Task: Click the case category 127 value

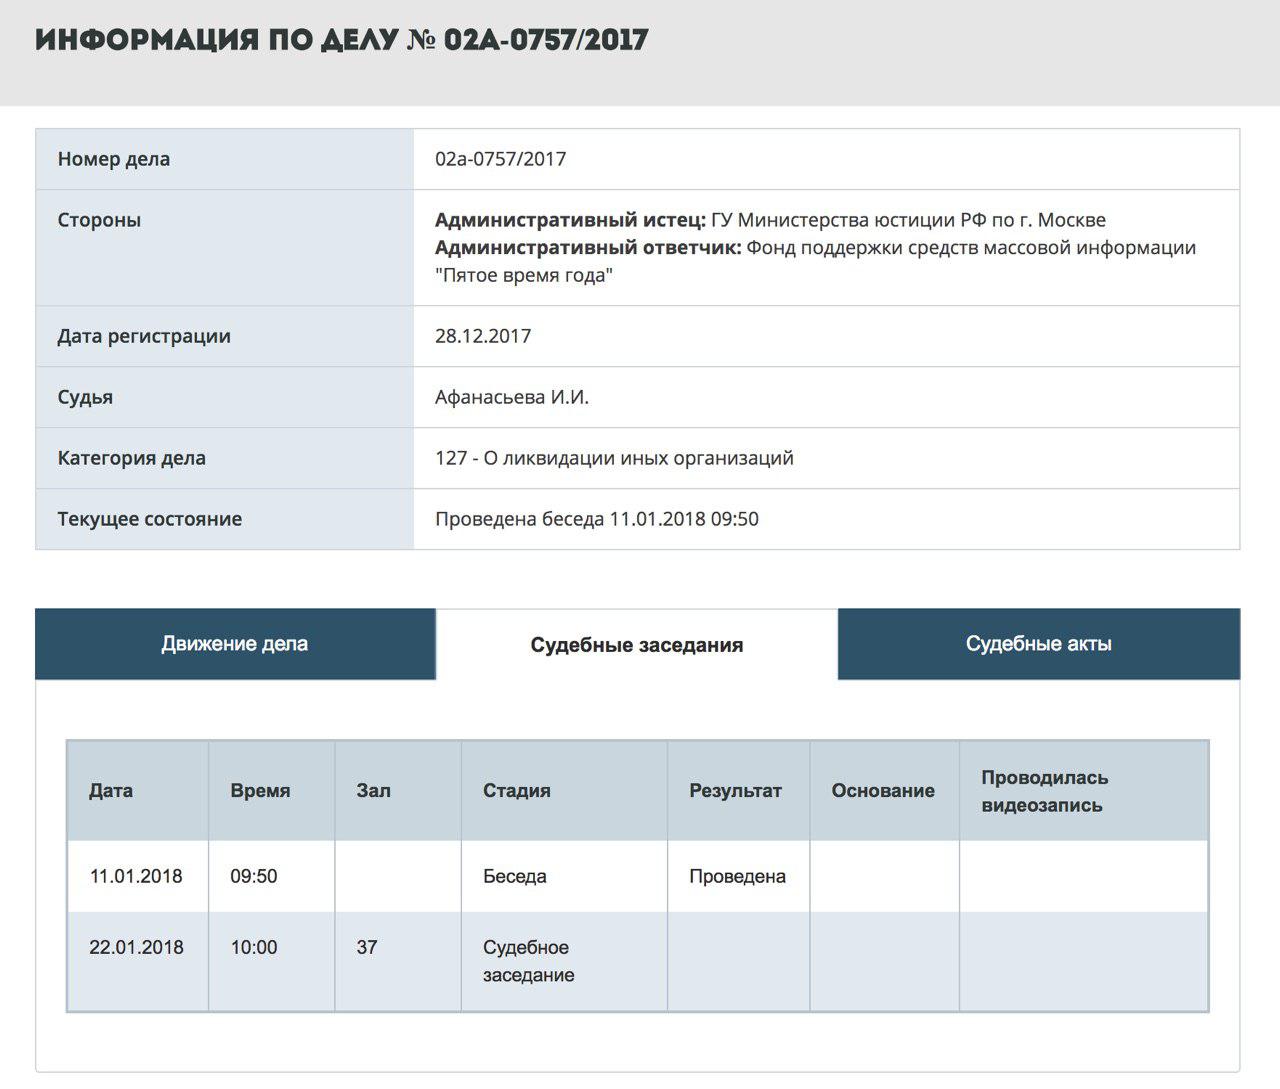Action: [614, 458]
